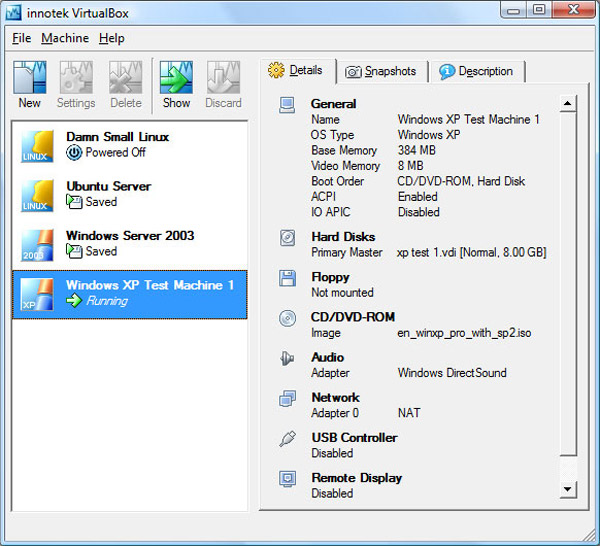600x546 pixels.
Task: Click the Ubuntu Server Linux OS icon
Action: pyautogui.click(x=37, y=195)
